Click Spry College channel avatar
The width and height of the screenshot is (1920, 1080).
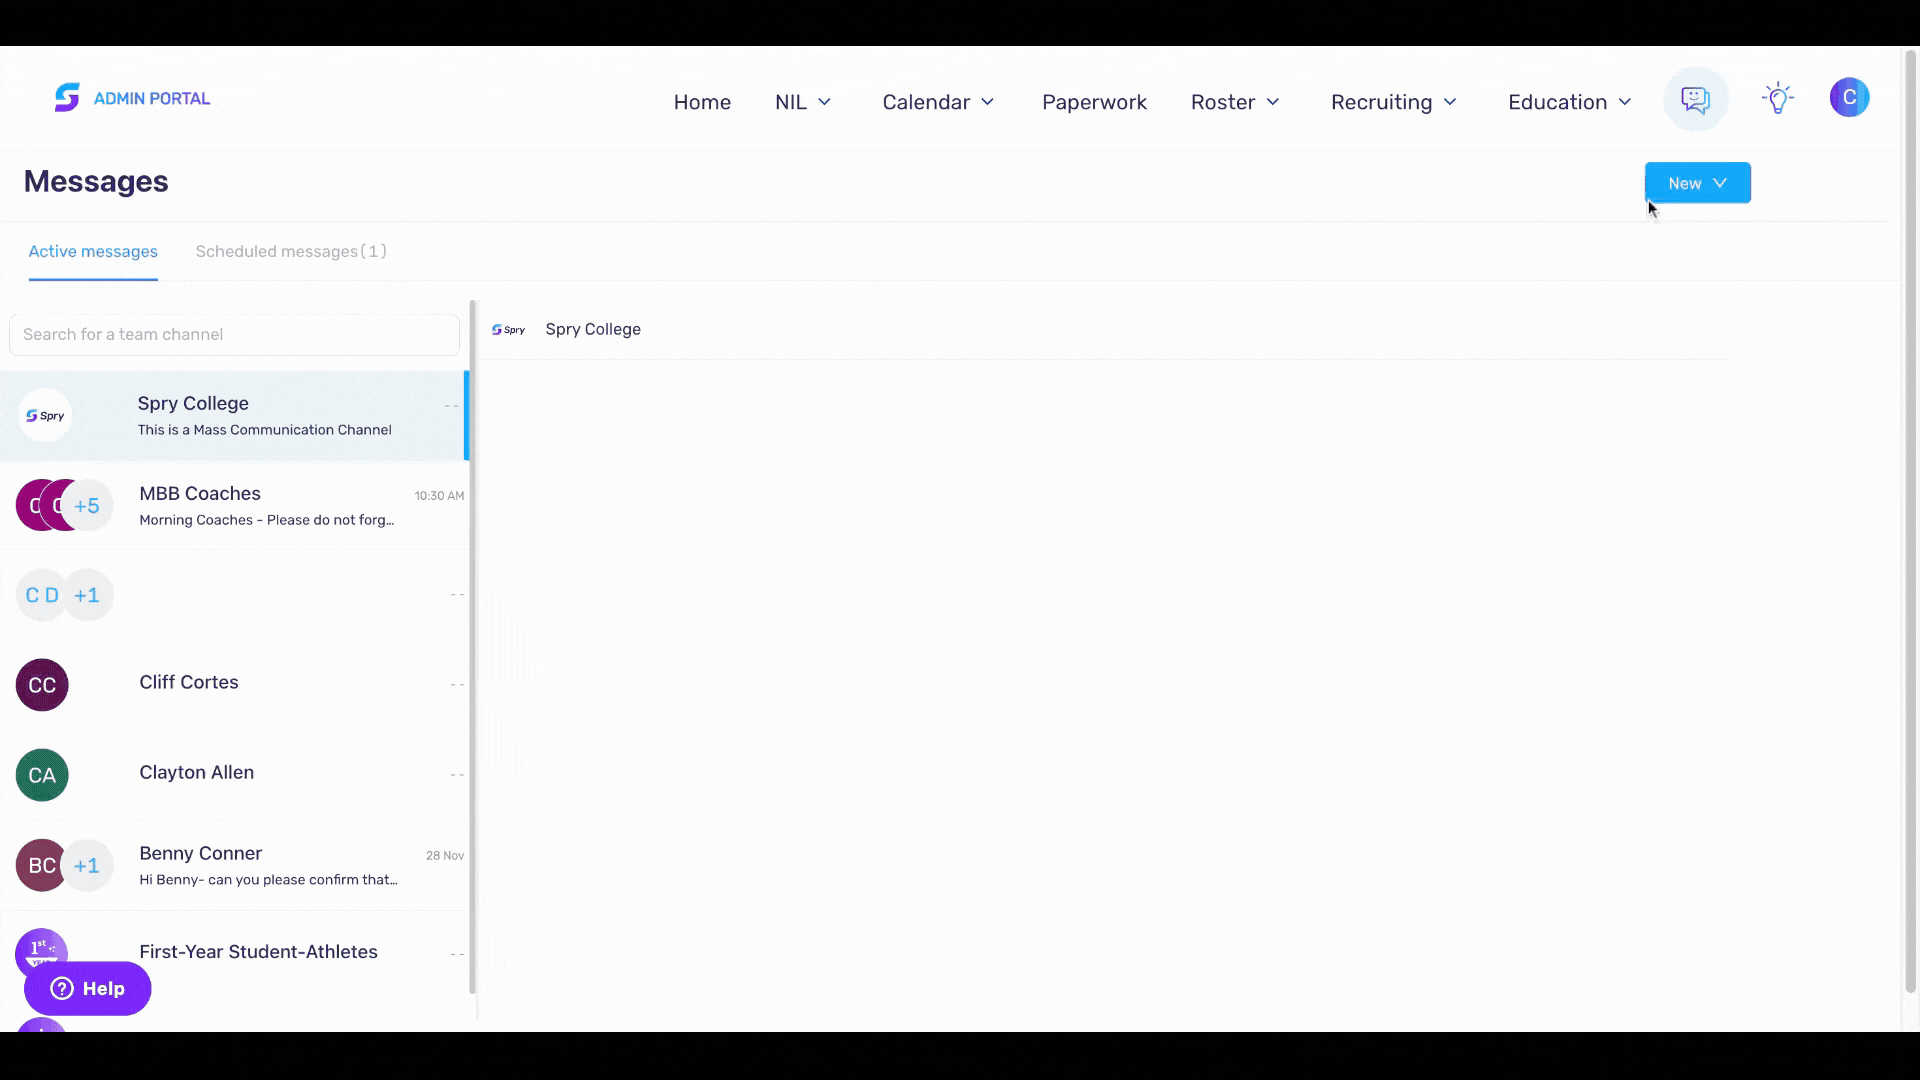(45, 415)
